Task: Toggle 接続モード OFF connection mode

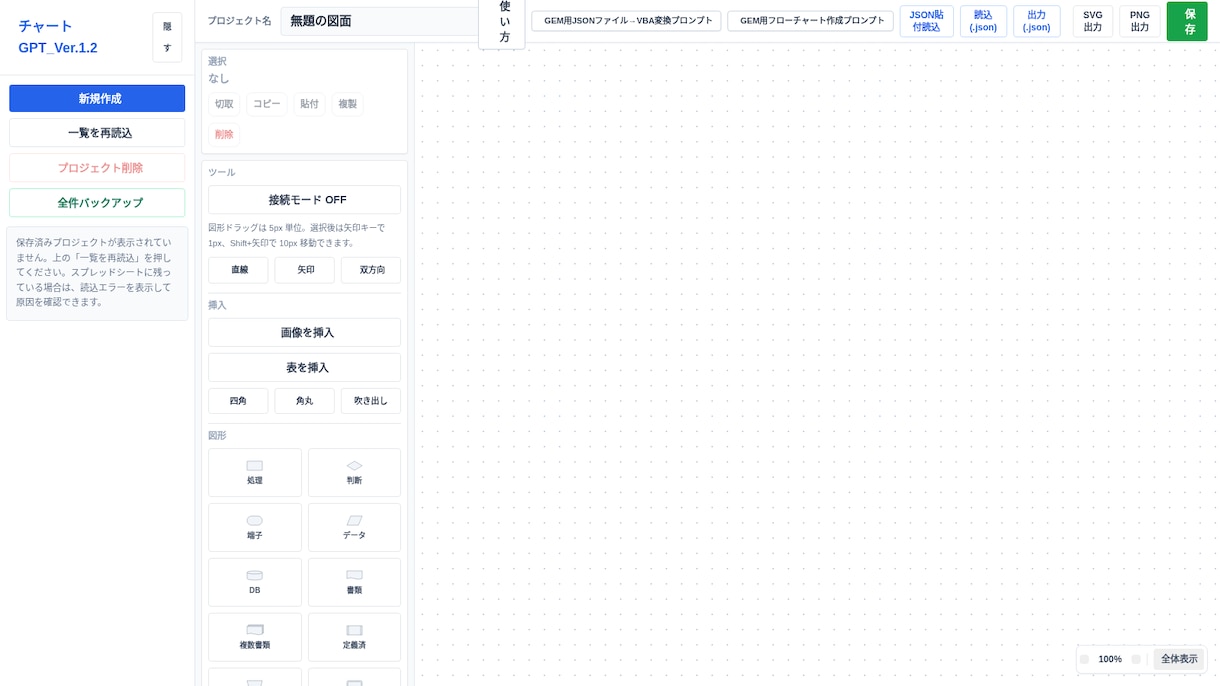Action: [304, 200]
